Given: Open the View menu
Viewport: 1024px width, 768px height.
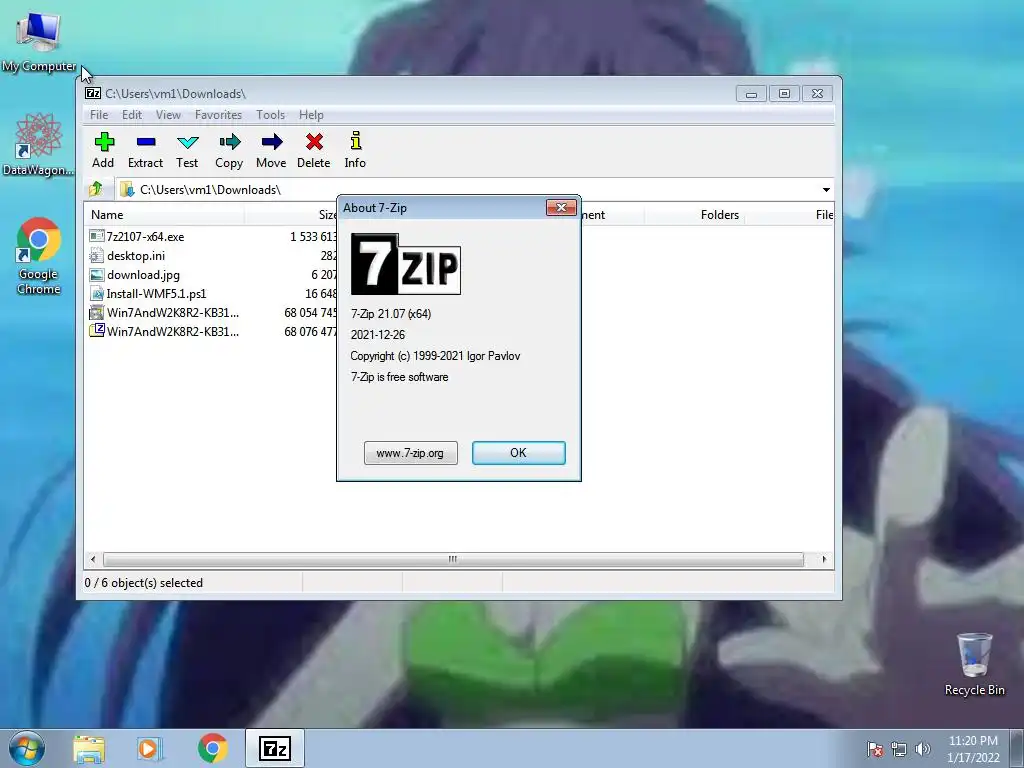Looking at the screenshot, I should [168, 115].
